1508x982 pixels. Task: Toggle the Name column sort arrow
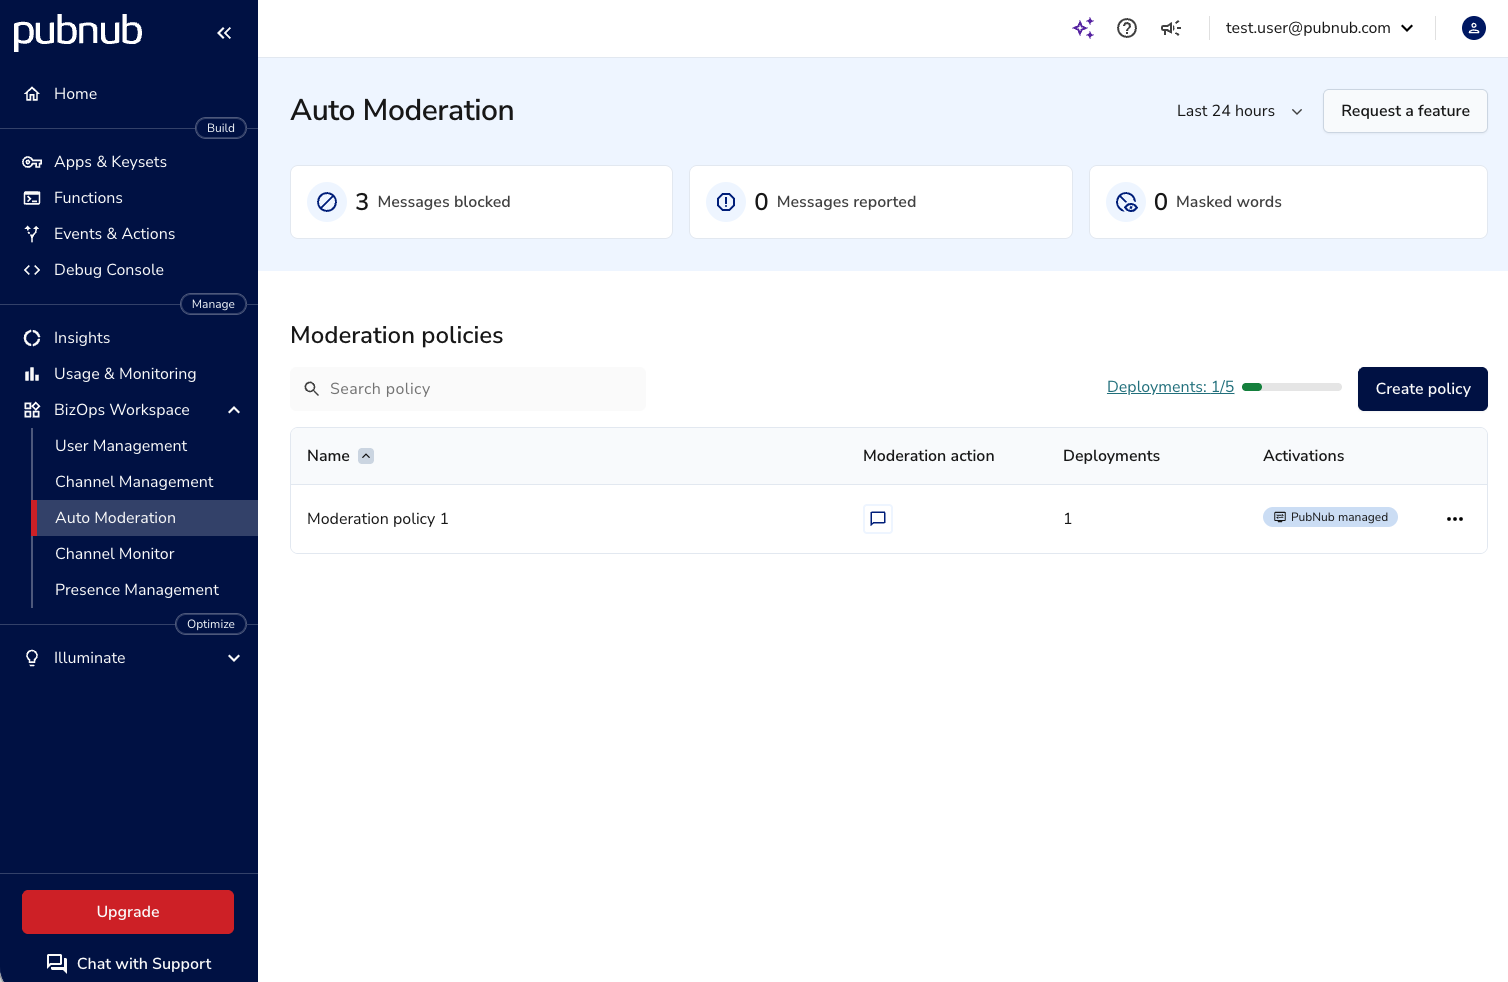[366, 456]
